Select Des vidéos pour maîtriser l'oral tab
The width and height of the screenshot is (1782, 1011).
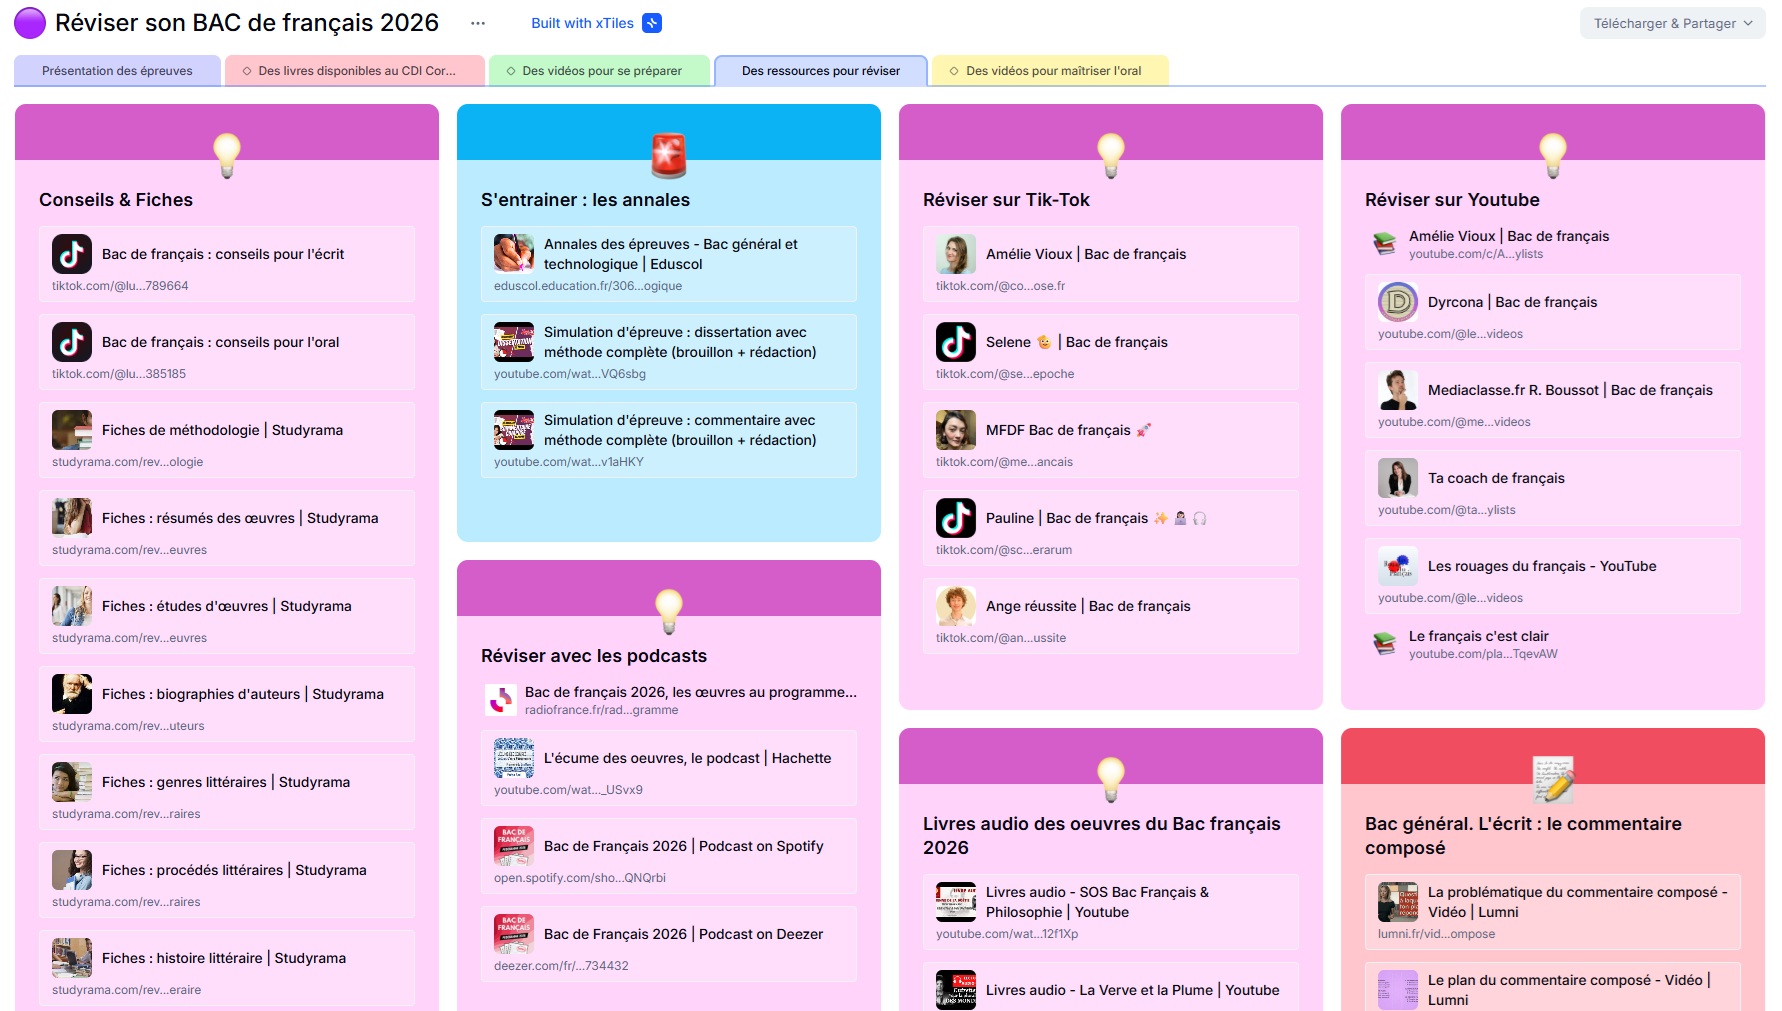[x=1051, y=71]
